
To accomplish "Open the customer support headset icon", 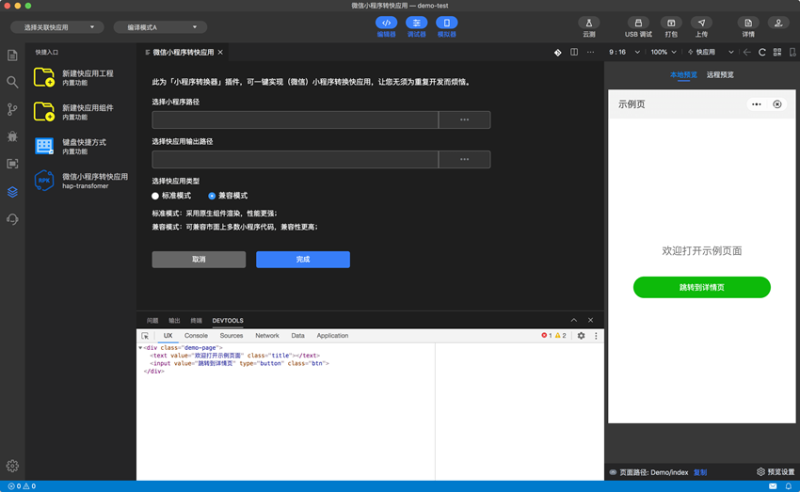I will click(12, 219).
